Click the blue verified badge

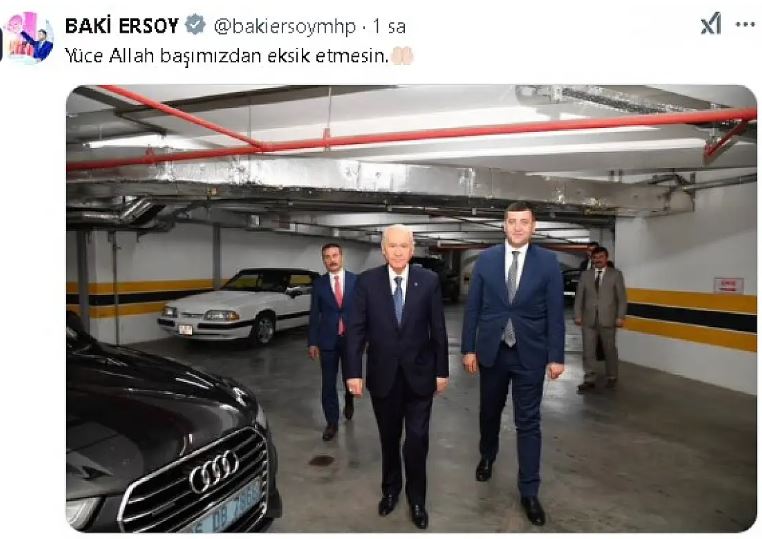click(195, 25)
